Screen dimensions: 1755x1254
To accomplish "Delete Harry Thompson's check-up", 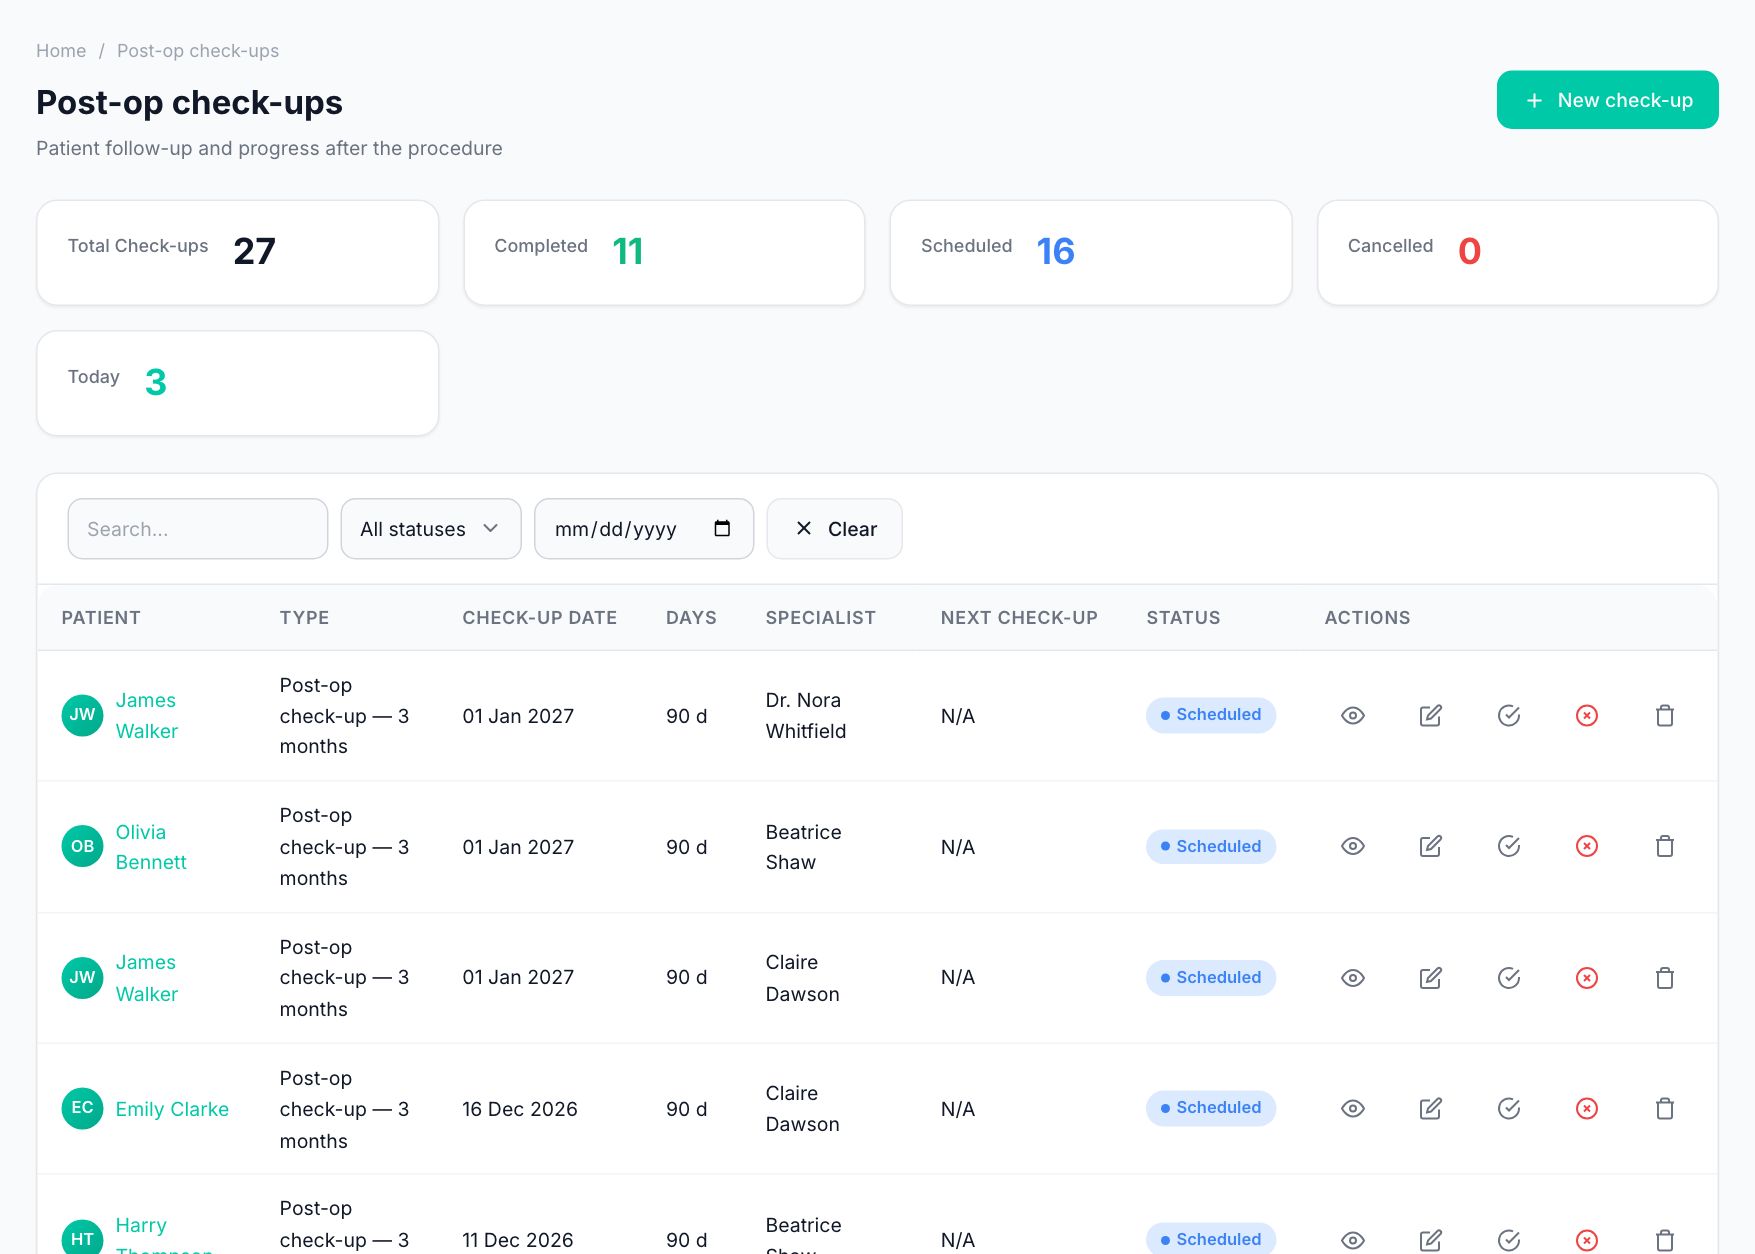I will 1664,1240.
